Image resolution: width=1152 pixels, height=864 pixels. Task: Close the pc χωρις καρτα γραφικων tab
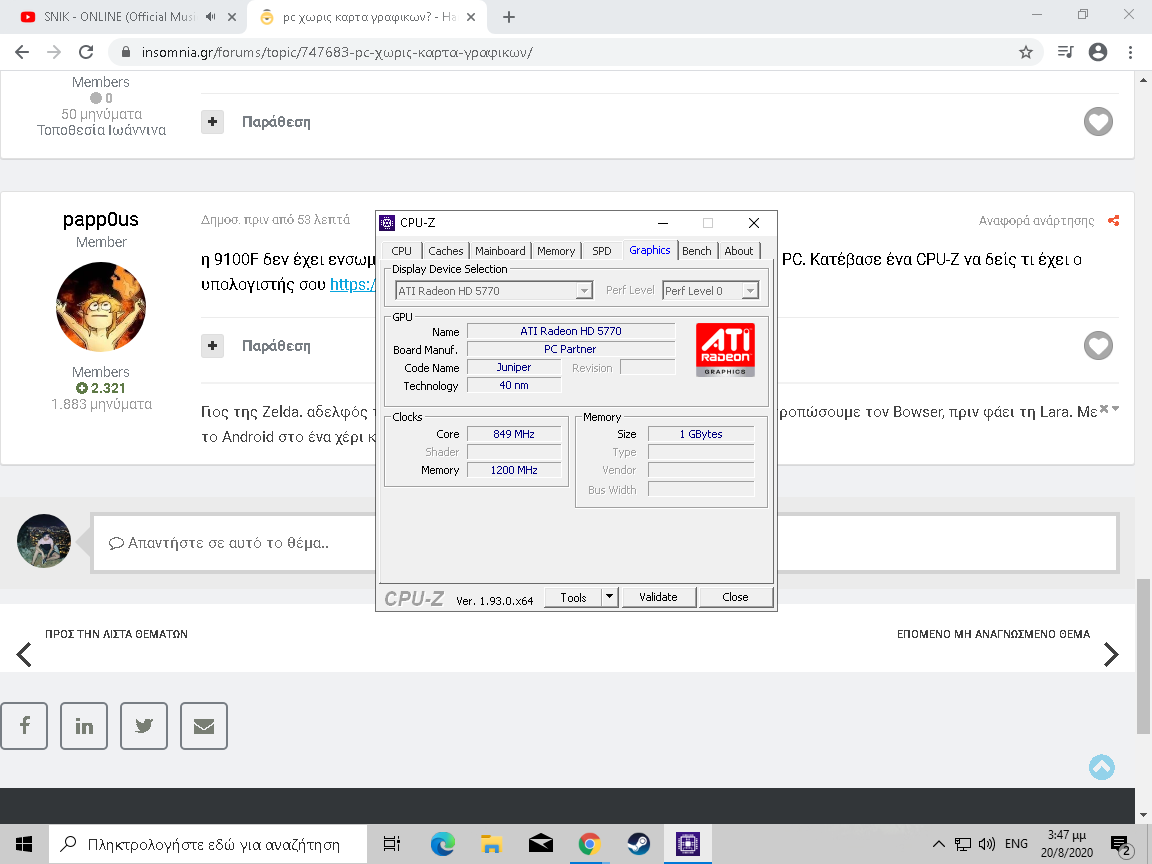point(471,17)
